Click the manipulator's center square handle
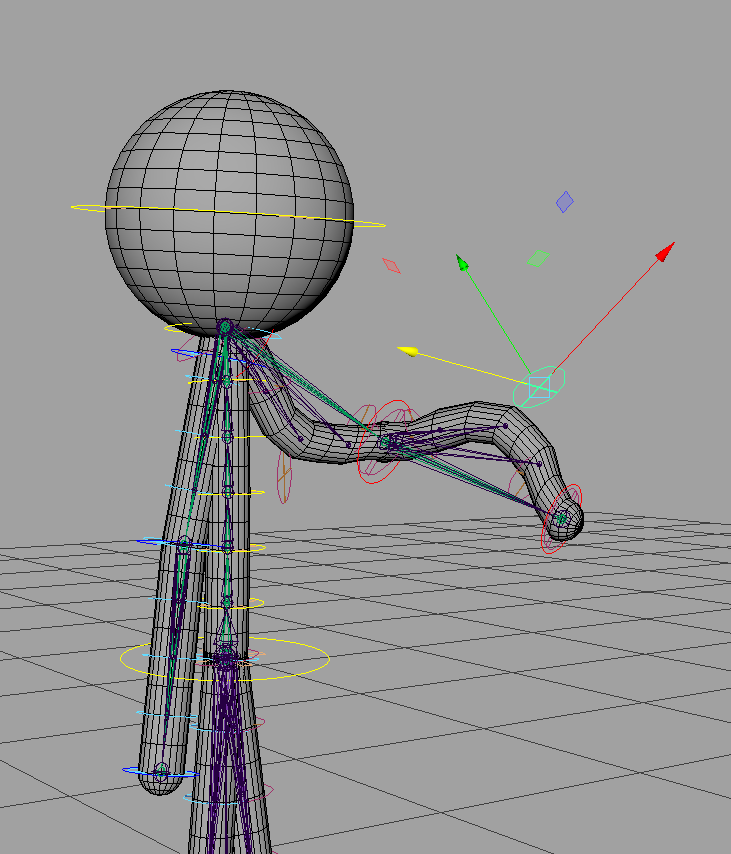The image size is (731, 854). (x=539, y=387)
